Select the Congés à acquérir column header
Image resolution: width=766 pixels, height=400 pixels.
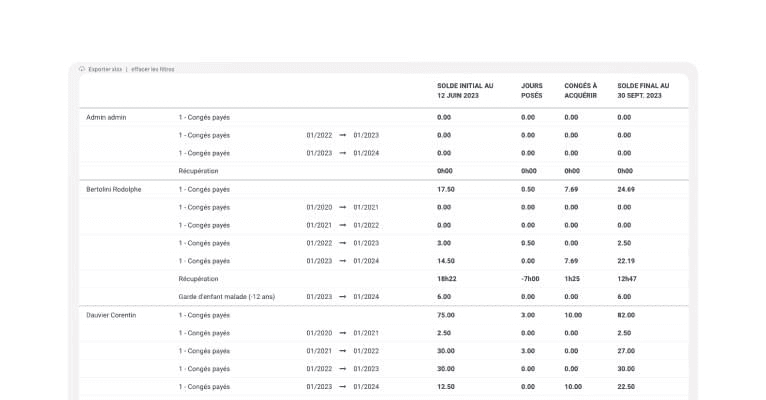pyautogui.click(x=580, y=90)
